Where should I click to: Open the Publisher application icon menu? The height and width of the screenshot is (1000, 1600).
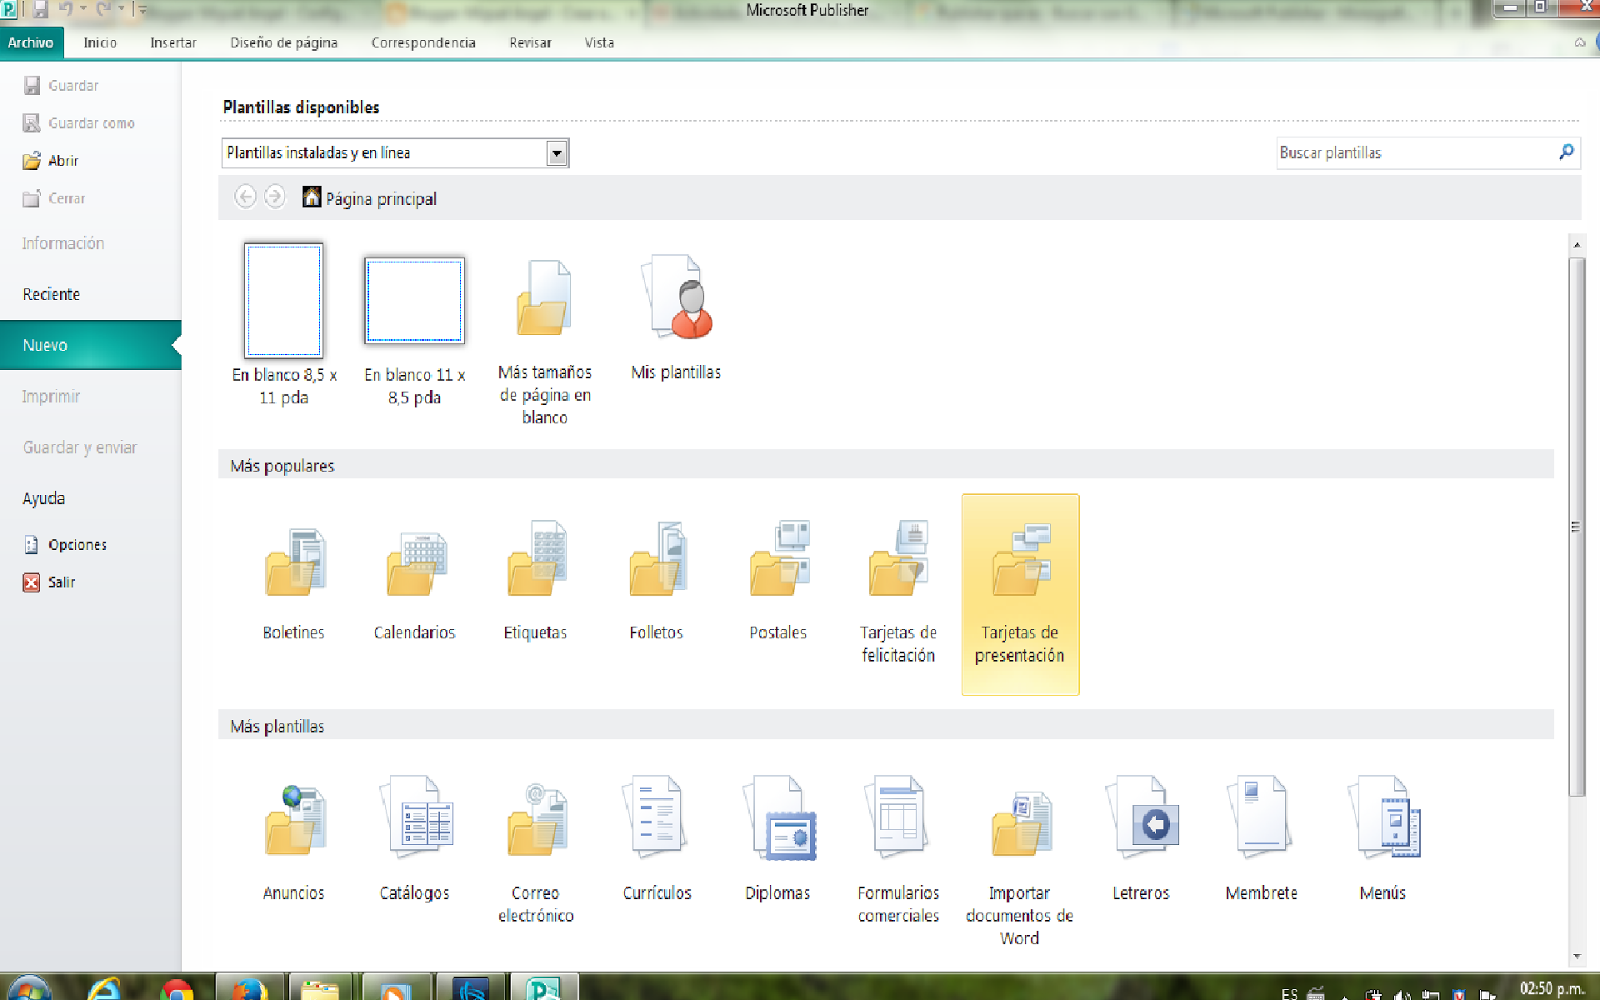9,9
